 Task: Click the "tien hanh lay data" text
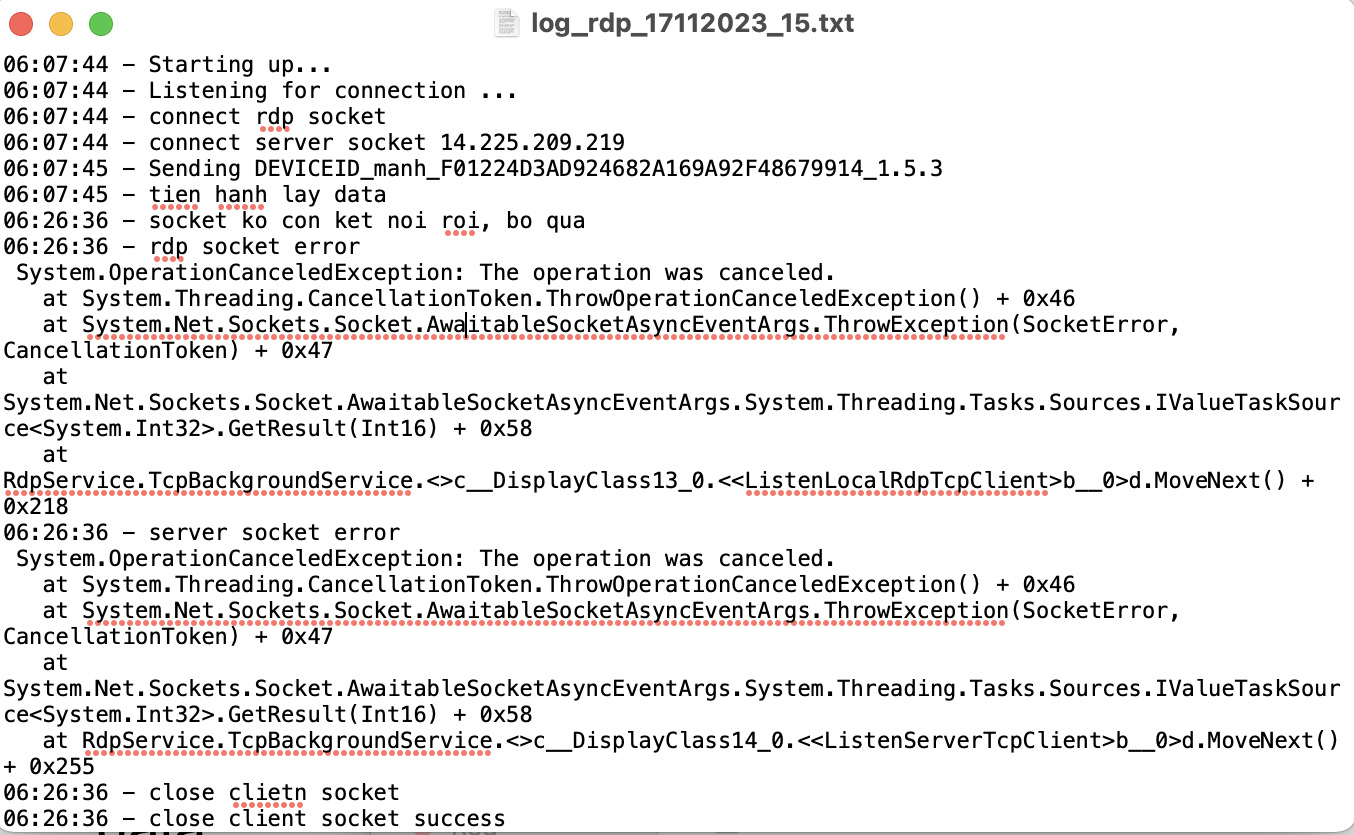(x=267, y=195)
